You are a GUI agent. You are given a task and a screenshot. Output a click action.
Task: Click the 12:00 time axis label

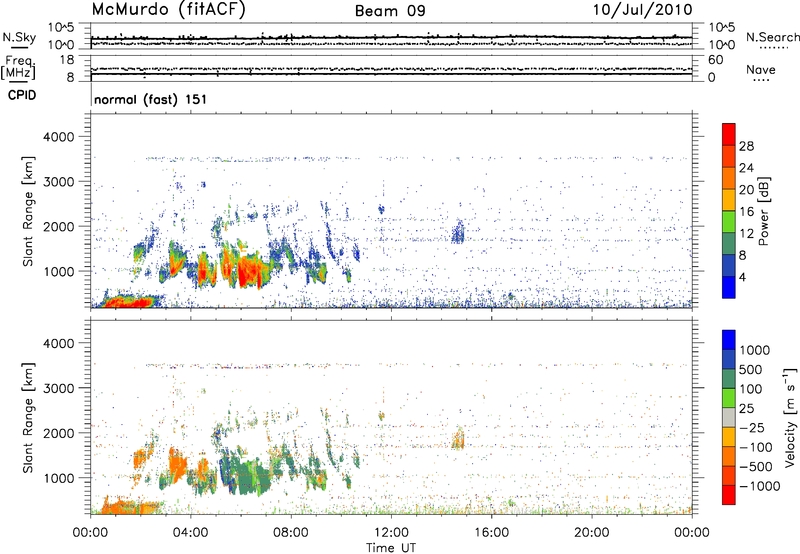click(391, 533)
